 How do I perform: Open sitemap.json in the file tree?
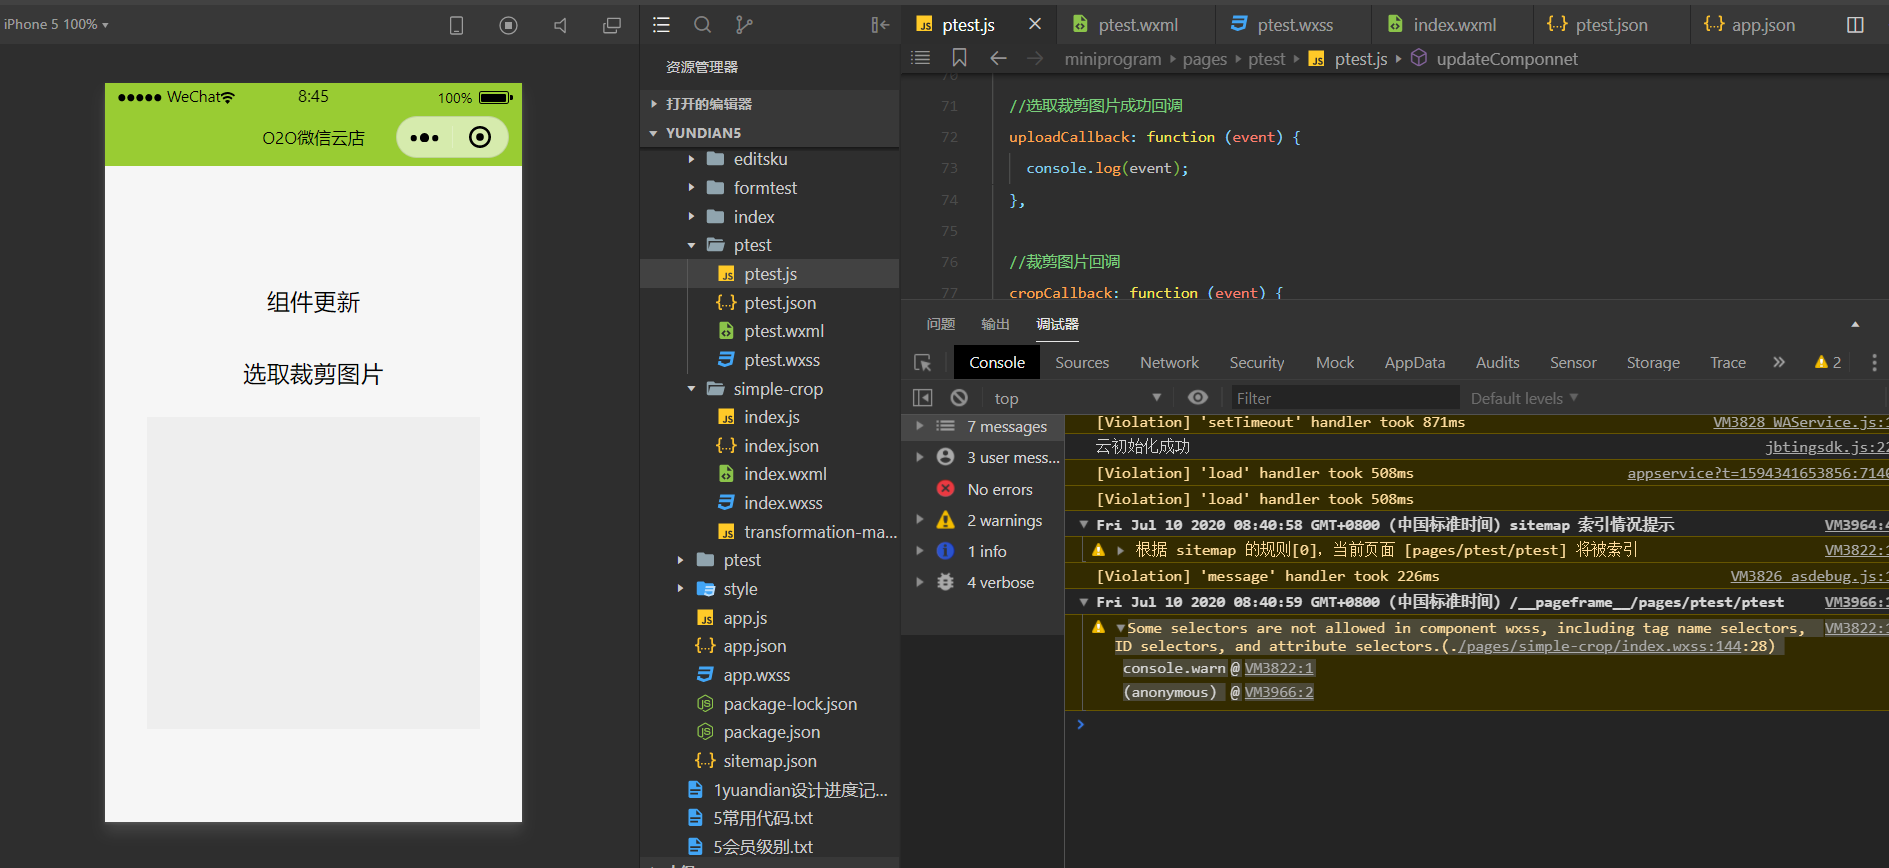[769, 761]
